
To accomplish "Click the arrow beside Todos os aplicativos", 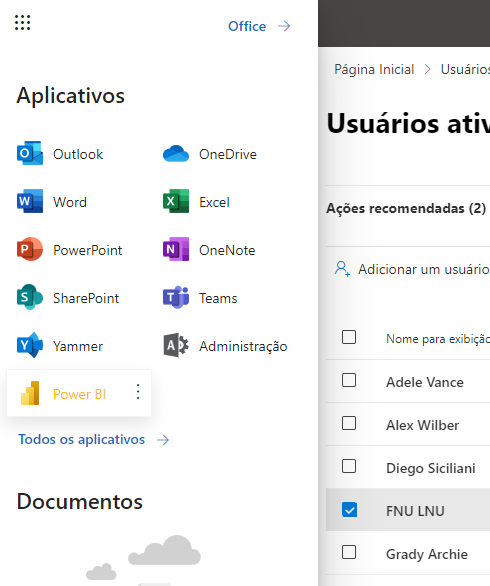I will tap(163, 440).
